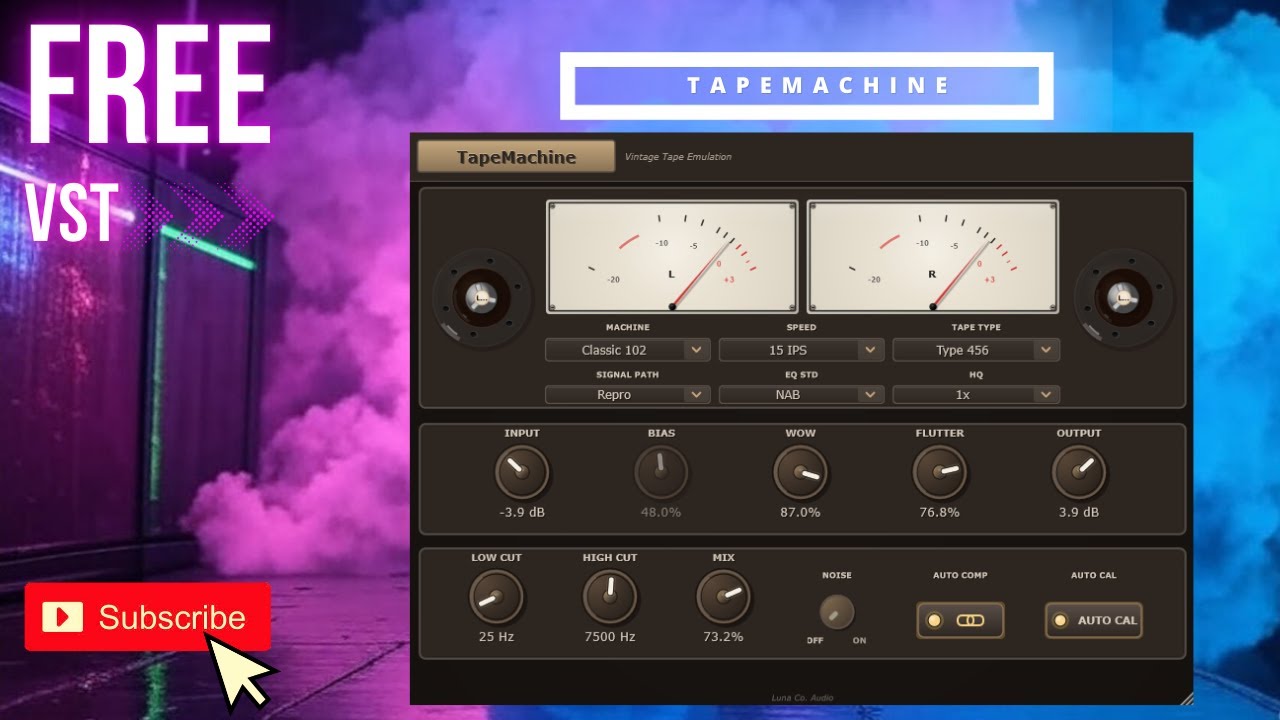The height and width of the screenshot is (720, 1280).
Task: Open the Speed dropdown showing 15 IPS
Action: point(801,350)
